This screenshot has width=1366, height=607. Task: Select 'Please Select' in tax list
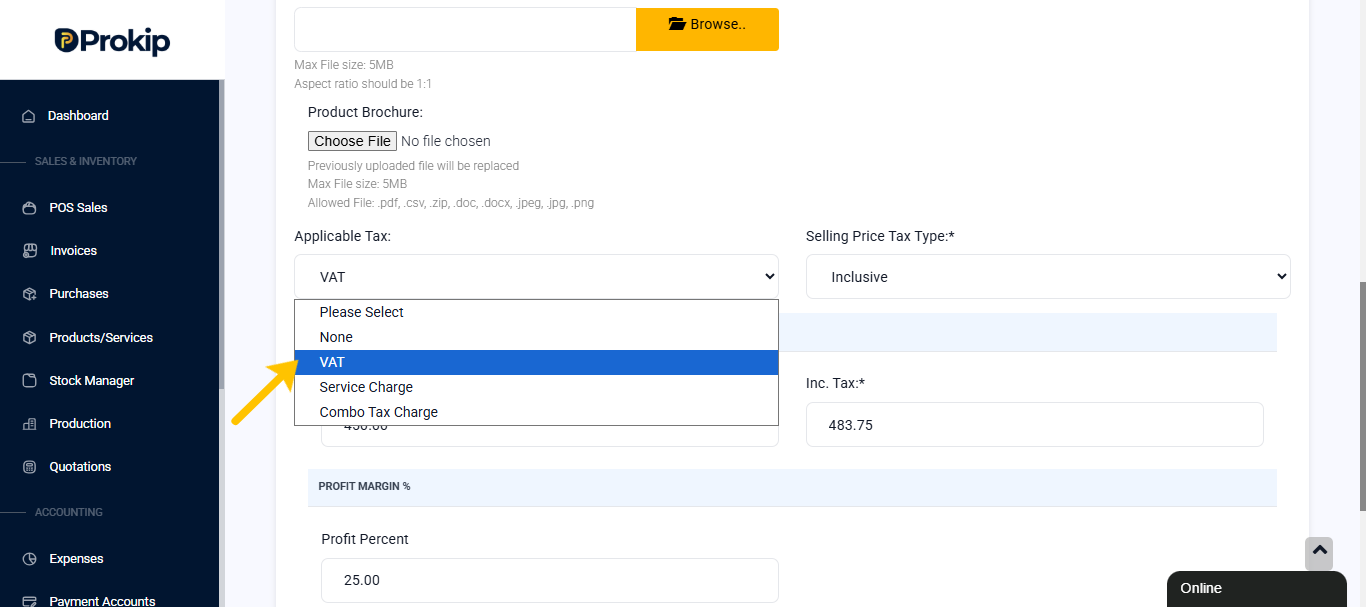pos(536,312)
